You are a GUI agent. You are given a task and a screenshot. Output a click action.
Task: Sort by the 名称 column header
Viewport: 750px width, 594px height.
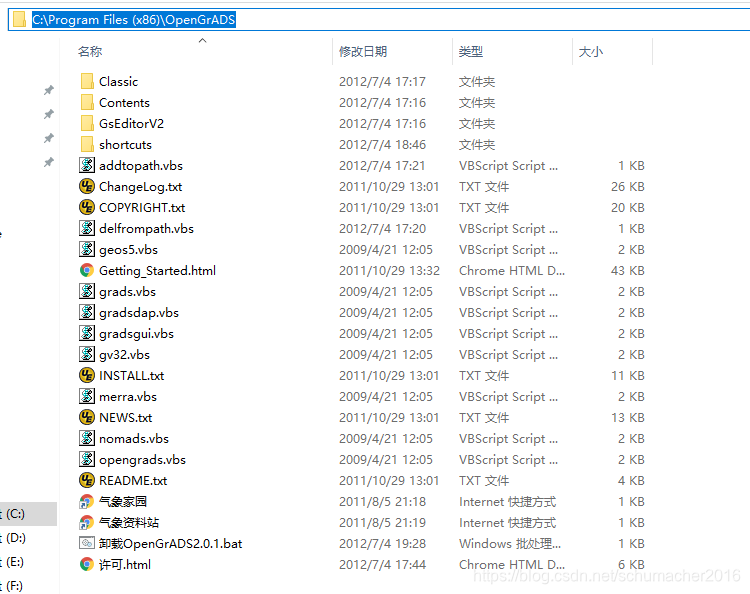(90, 51)
